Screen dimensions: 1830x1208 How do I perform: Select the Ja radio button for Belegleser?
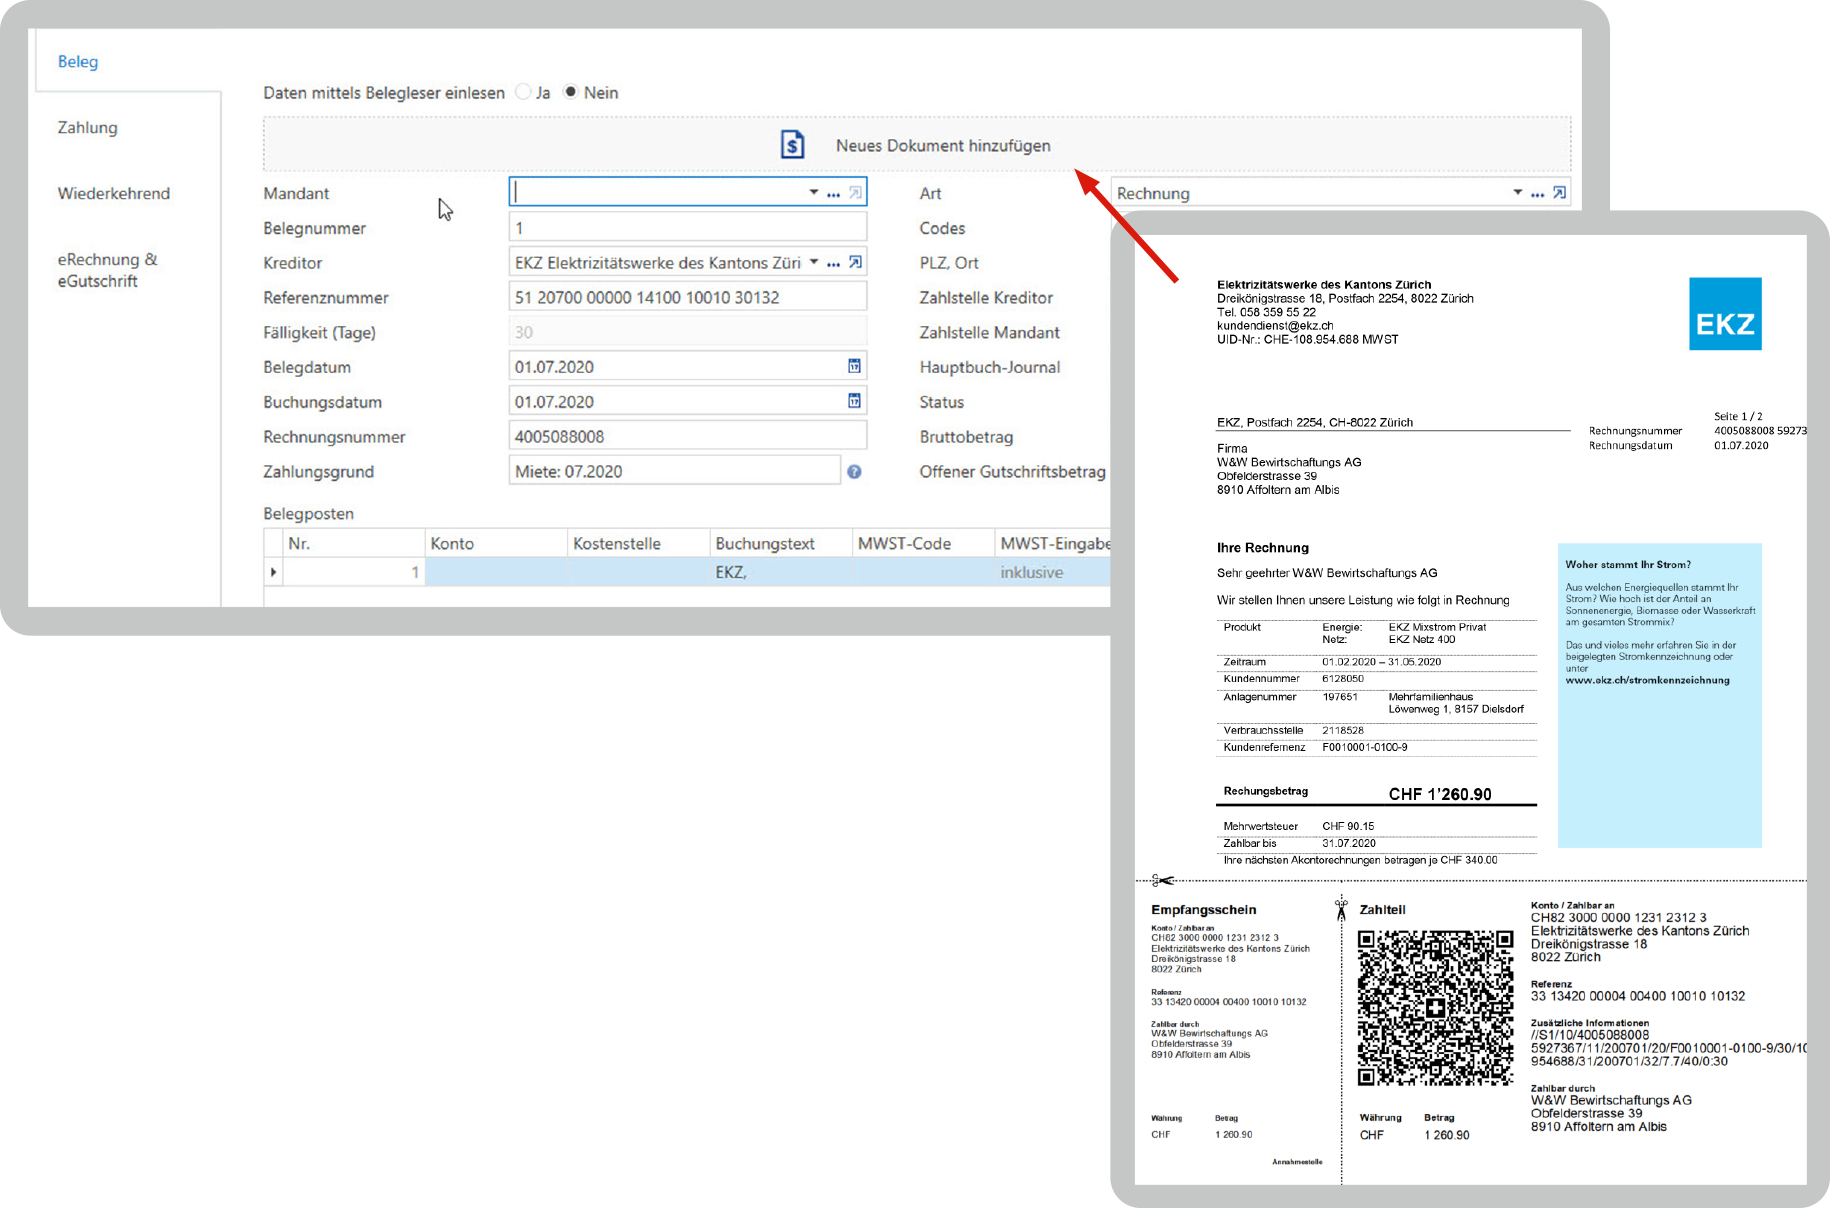click(x=523, y=92)
